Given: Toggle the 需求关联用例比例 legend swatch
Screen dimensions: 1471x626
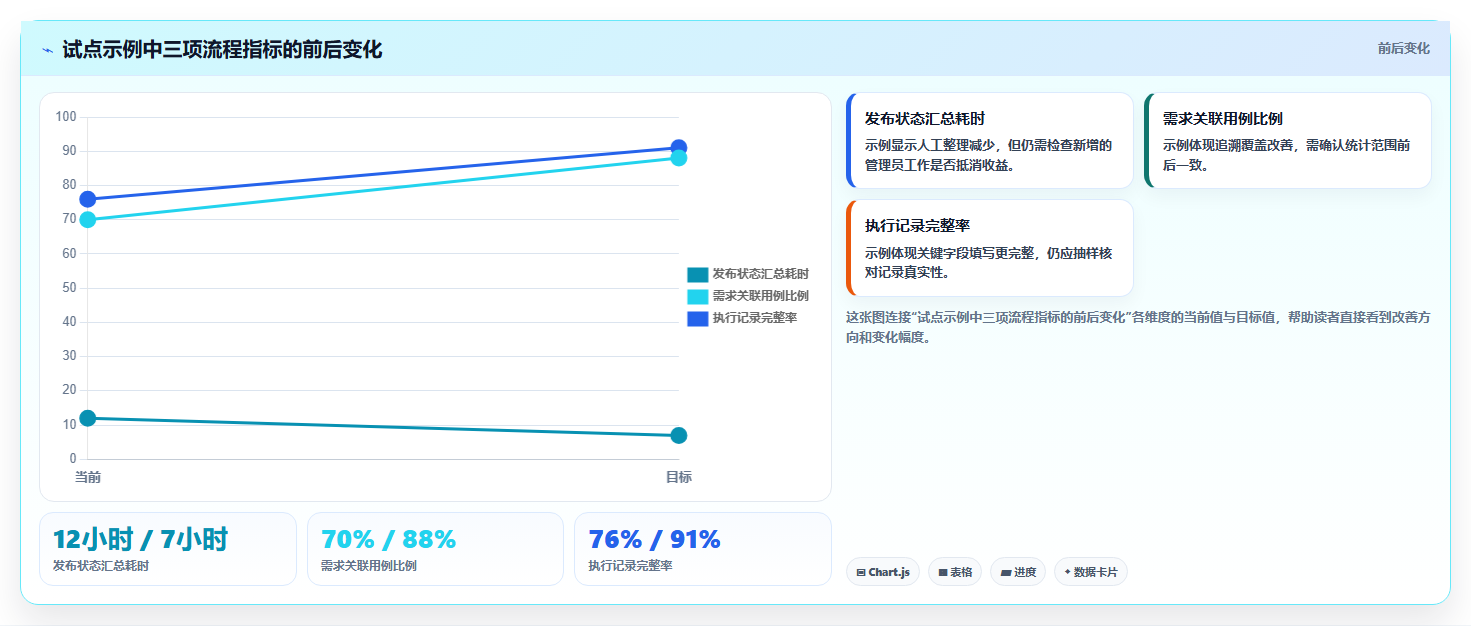Looking at the screenshot, I should click(697, 296).
